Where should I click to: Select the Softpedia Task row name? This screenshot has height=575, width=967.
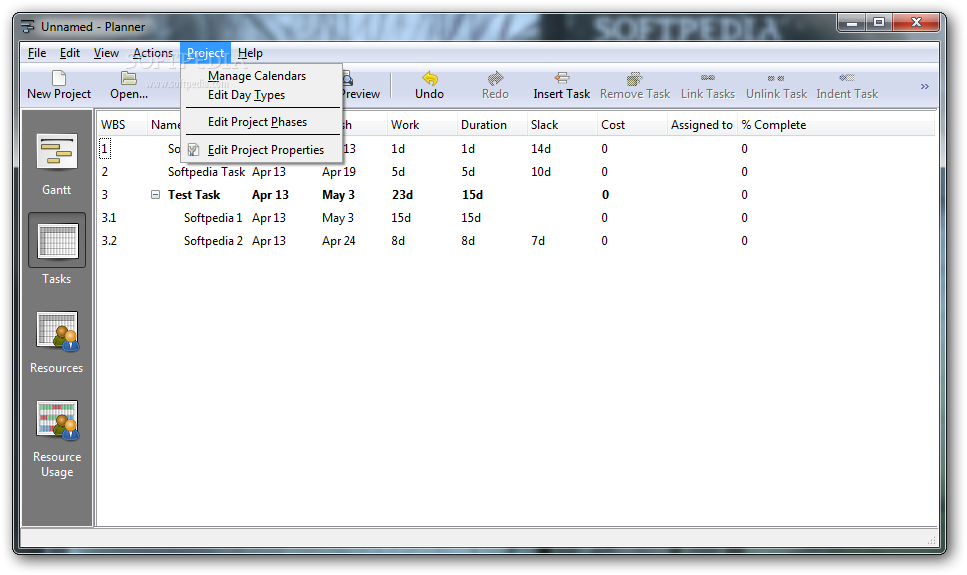point(207,172)
